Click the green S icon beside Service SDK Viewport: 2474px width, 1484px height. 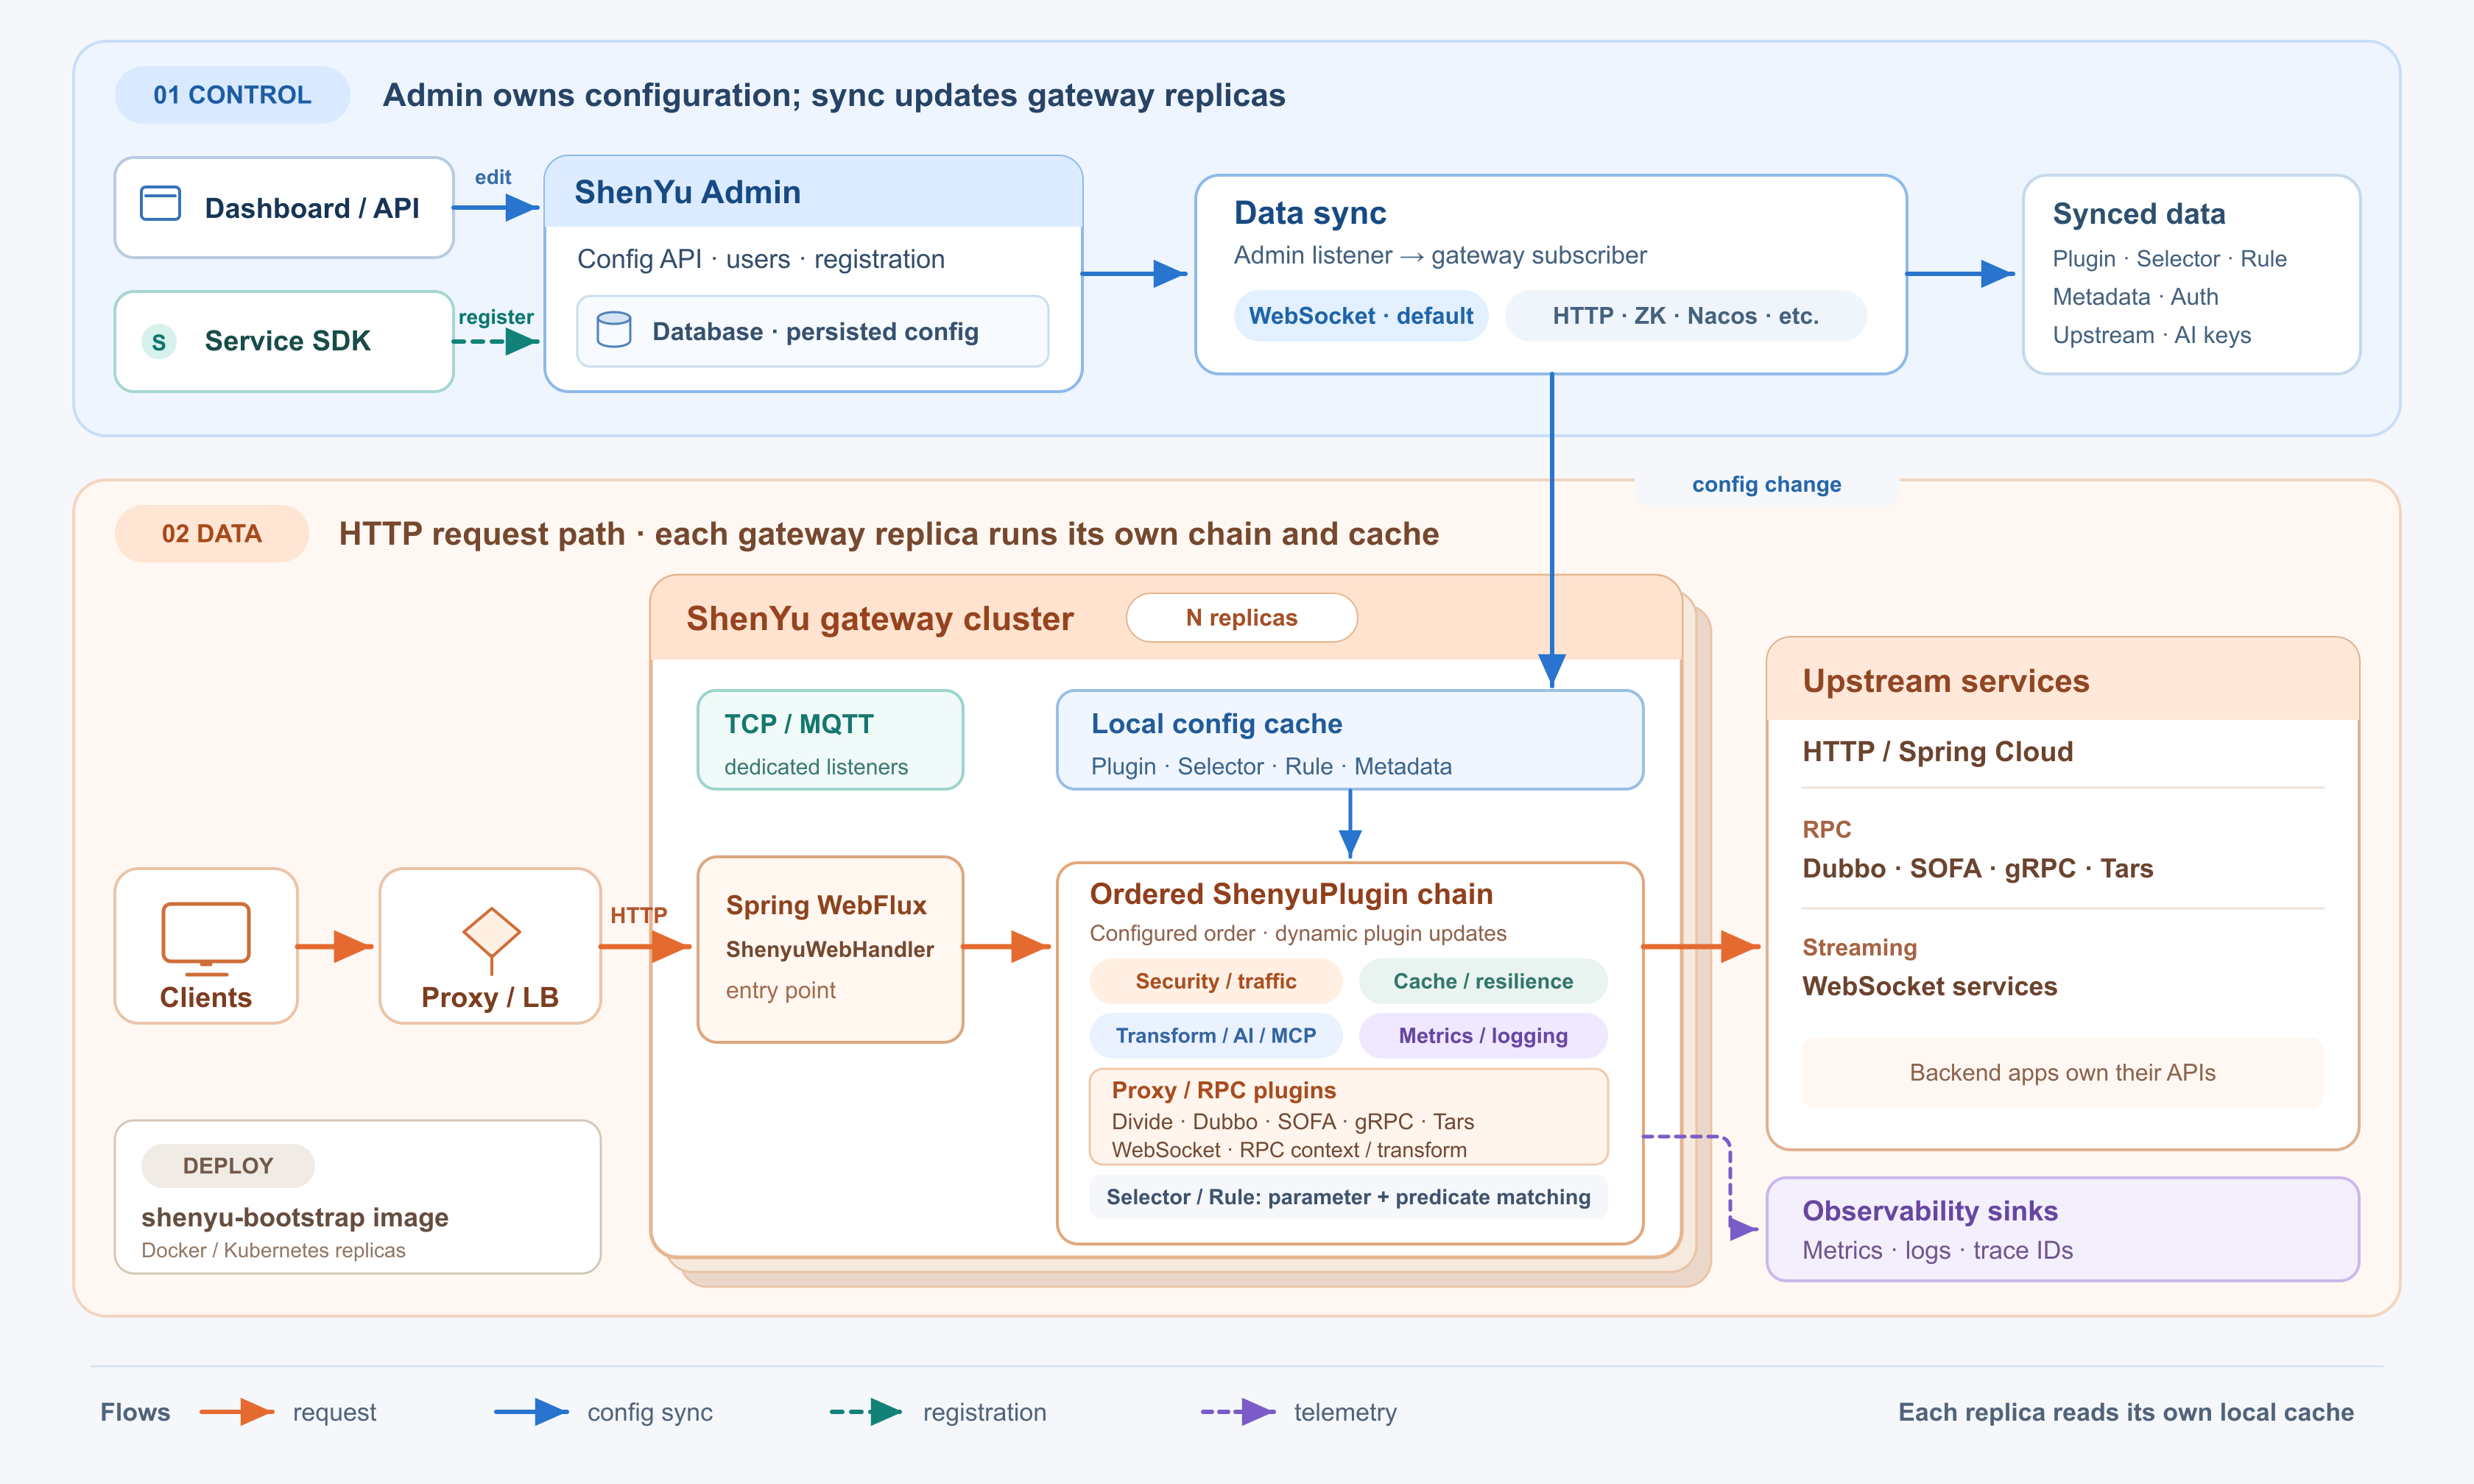159,342
